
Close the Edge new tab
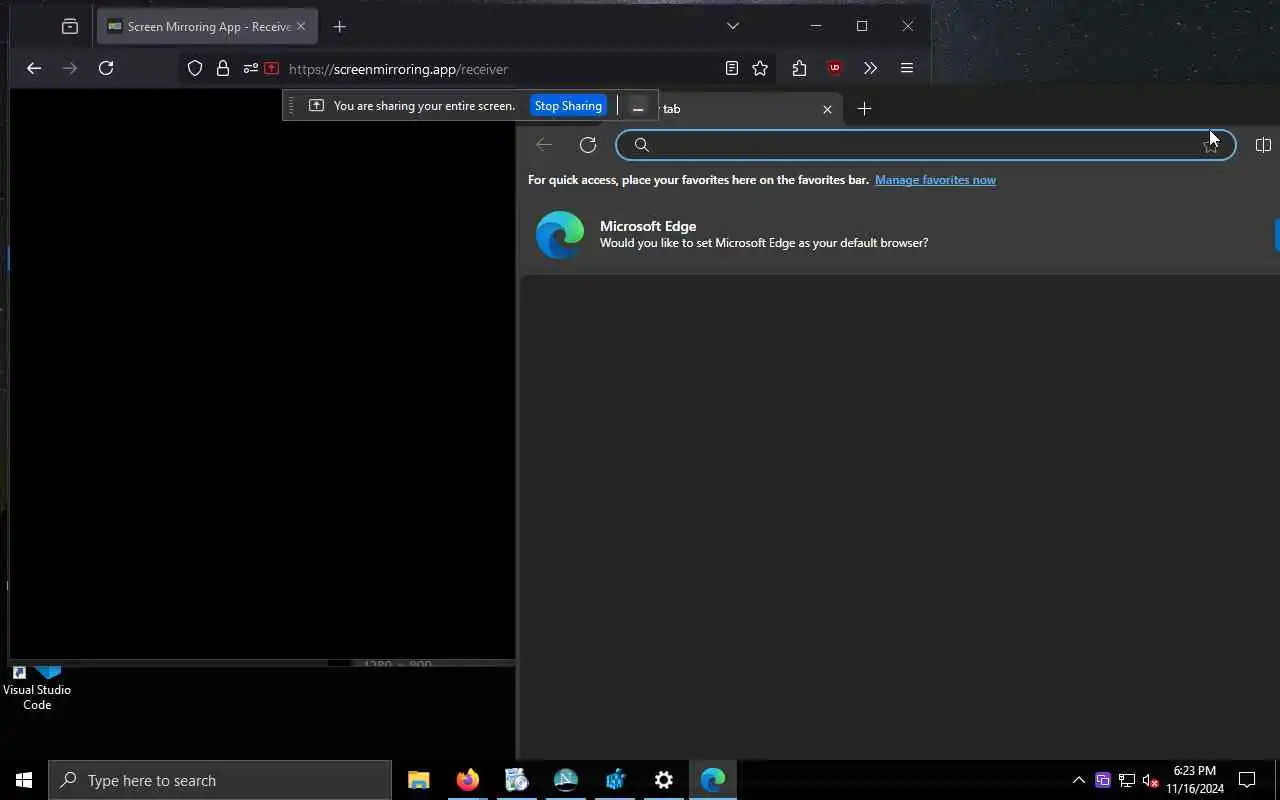tap(827, 109)
